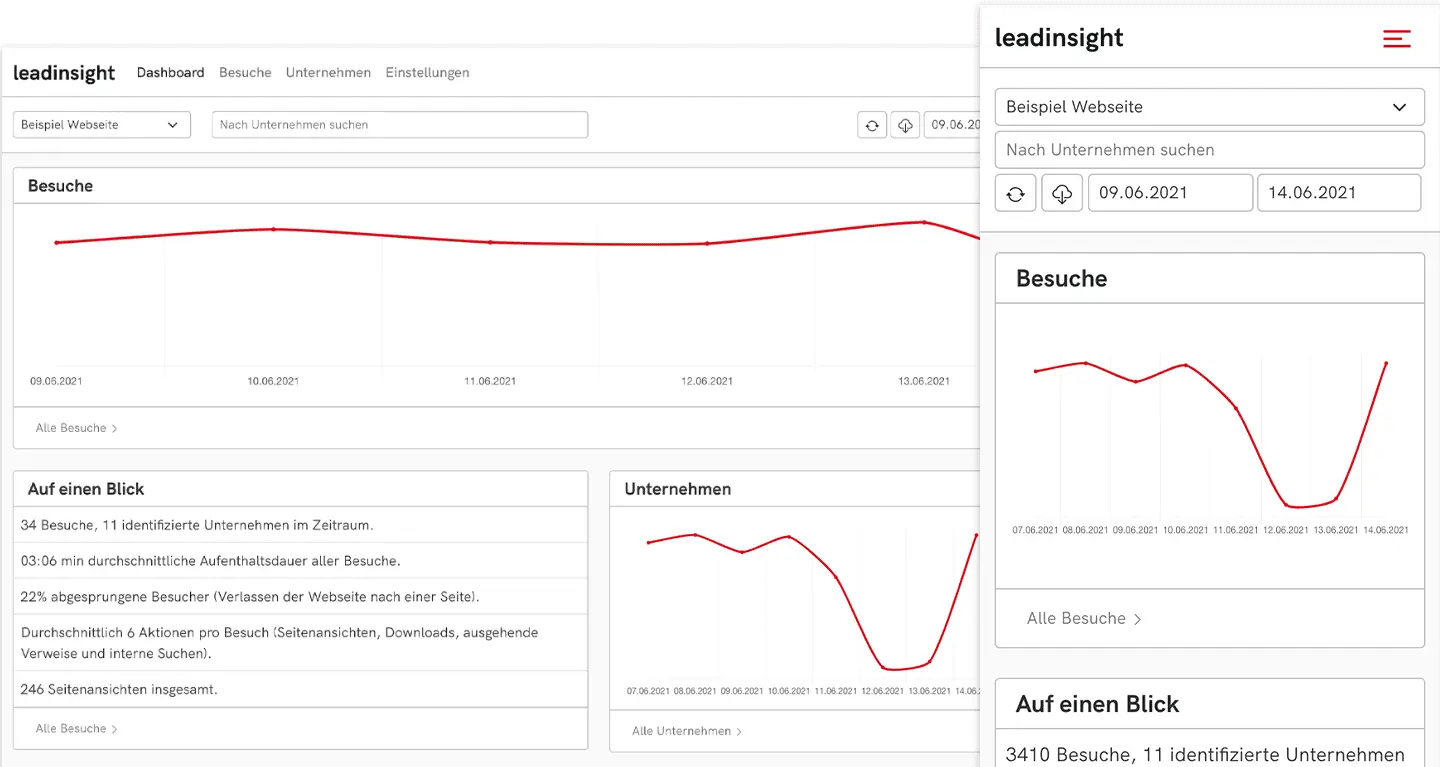Viewport: 1440px width, 767px height.
Task: Open the Beispiel Webseite dropdown in the desktop dashboard
Action: pos(101,125)
